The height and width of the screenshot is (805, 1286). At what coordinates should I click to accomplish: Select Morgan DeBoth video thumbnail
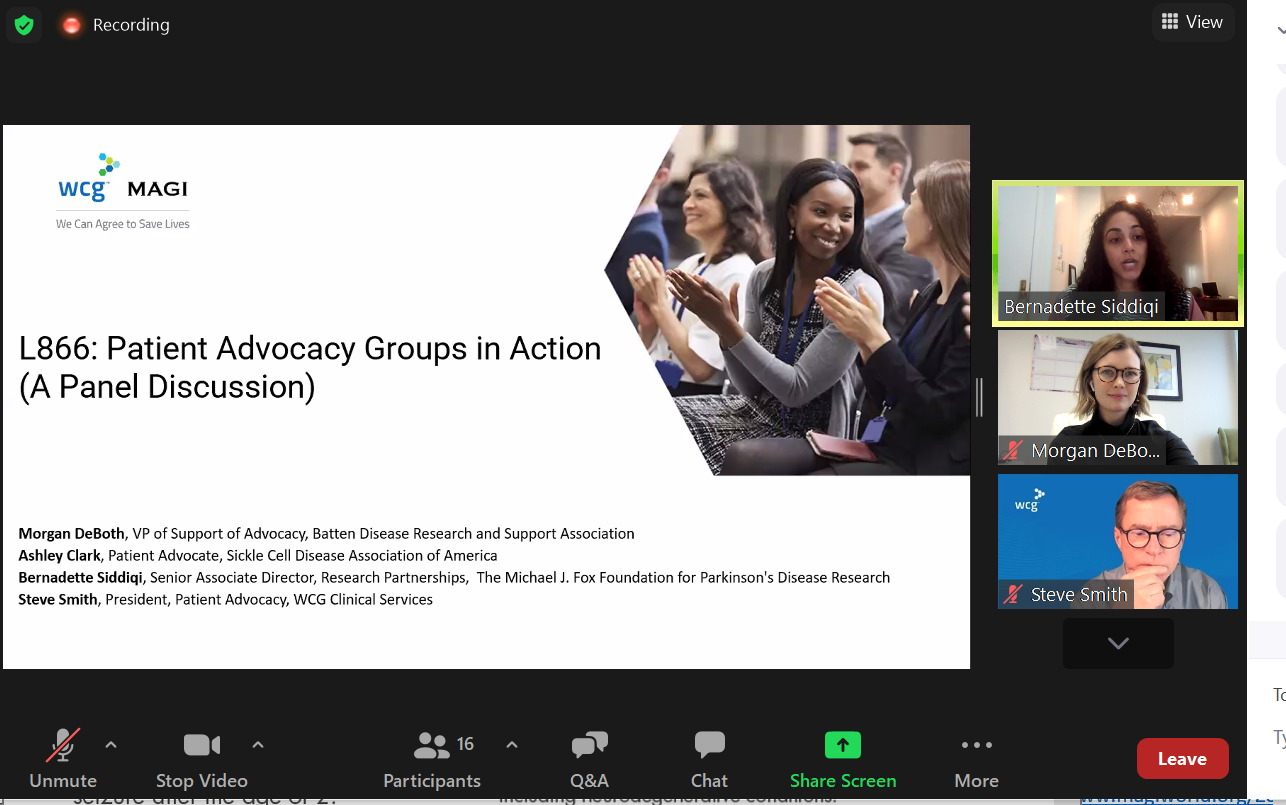(x=1118, y=398)
